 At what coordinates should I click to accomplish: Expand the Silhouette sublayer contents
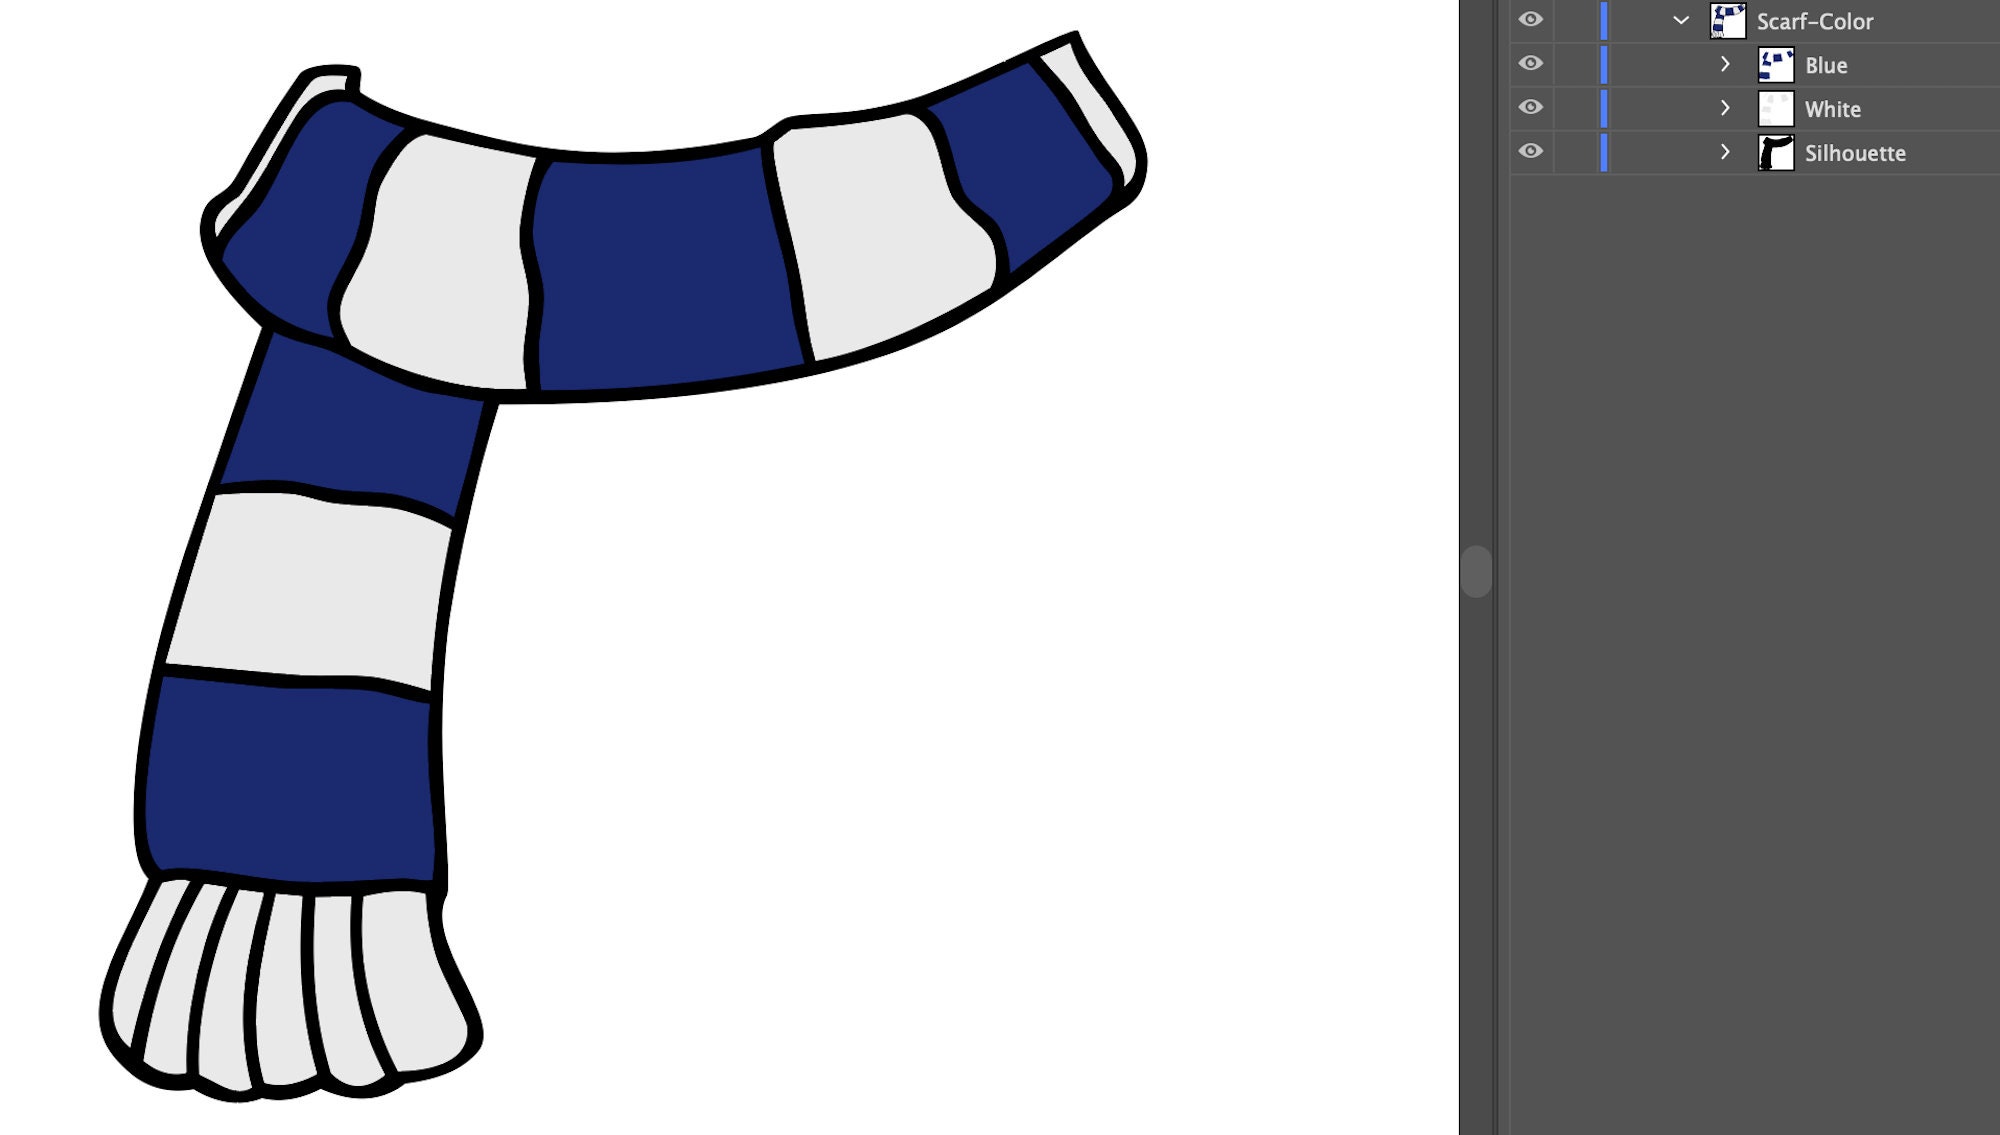pyautogui.click(x=1726, y=152)
